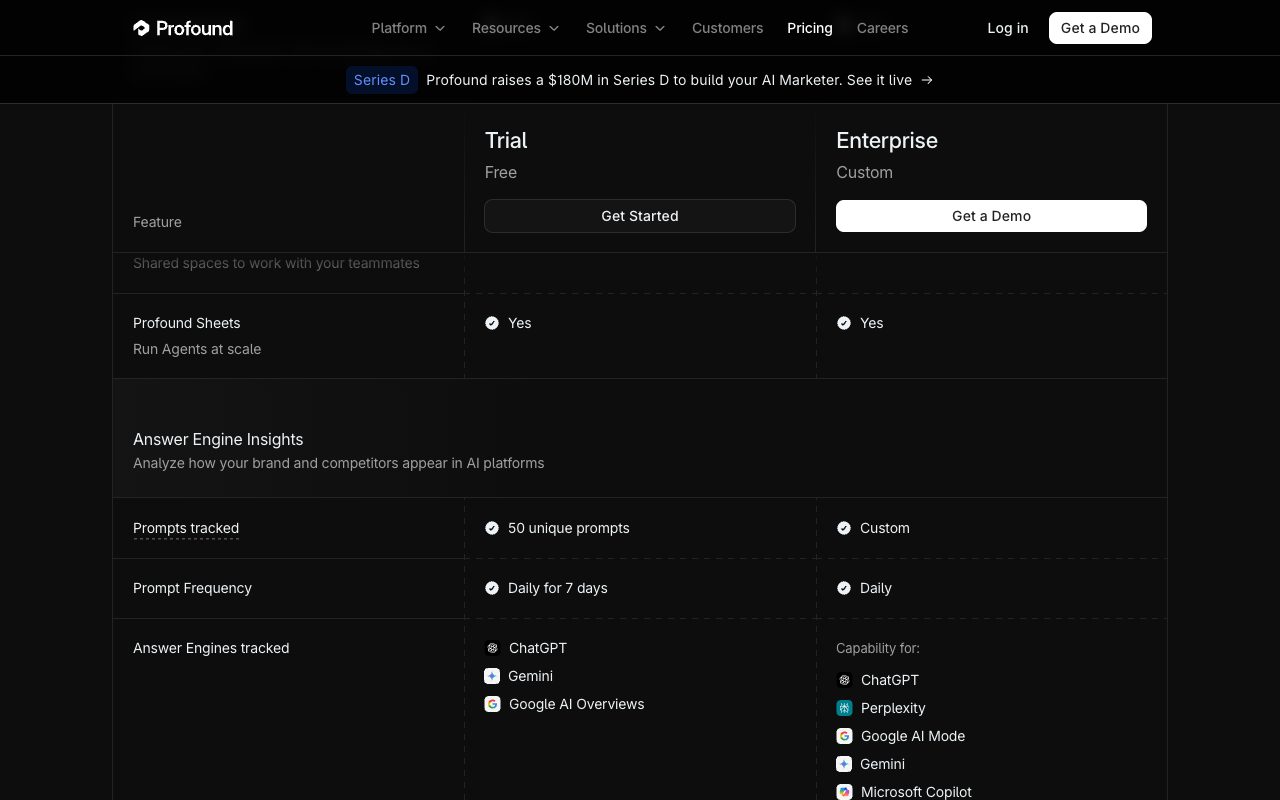Click the 'Prompt Frequency' row label
The image size is (1280, 800).
pyautogui.click(x=192, y=588)
